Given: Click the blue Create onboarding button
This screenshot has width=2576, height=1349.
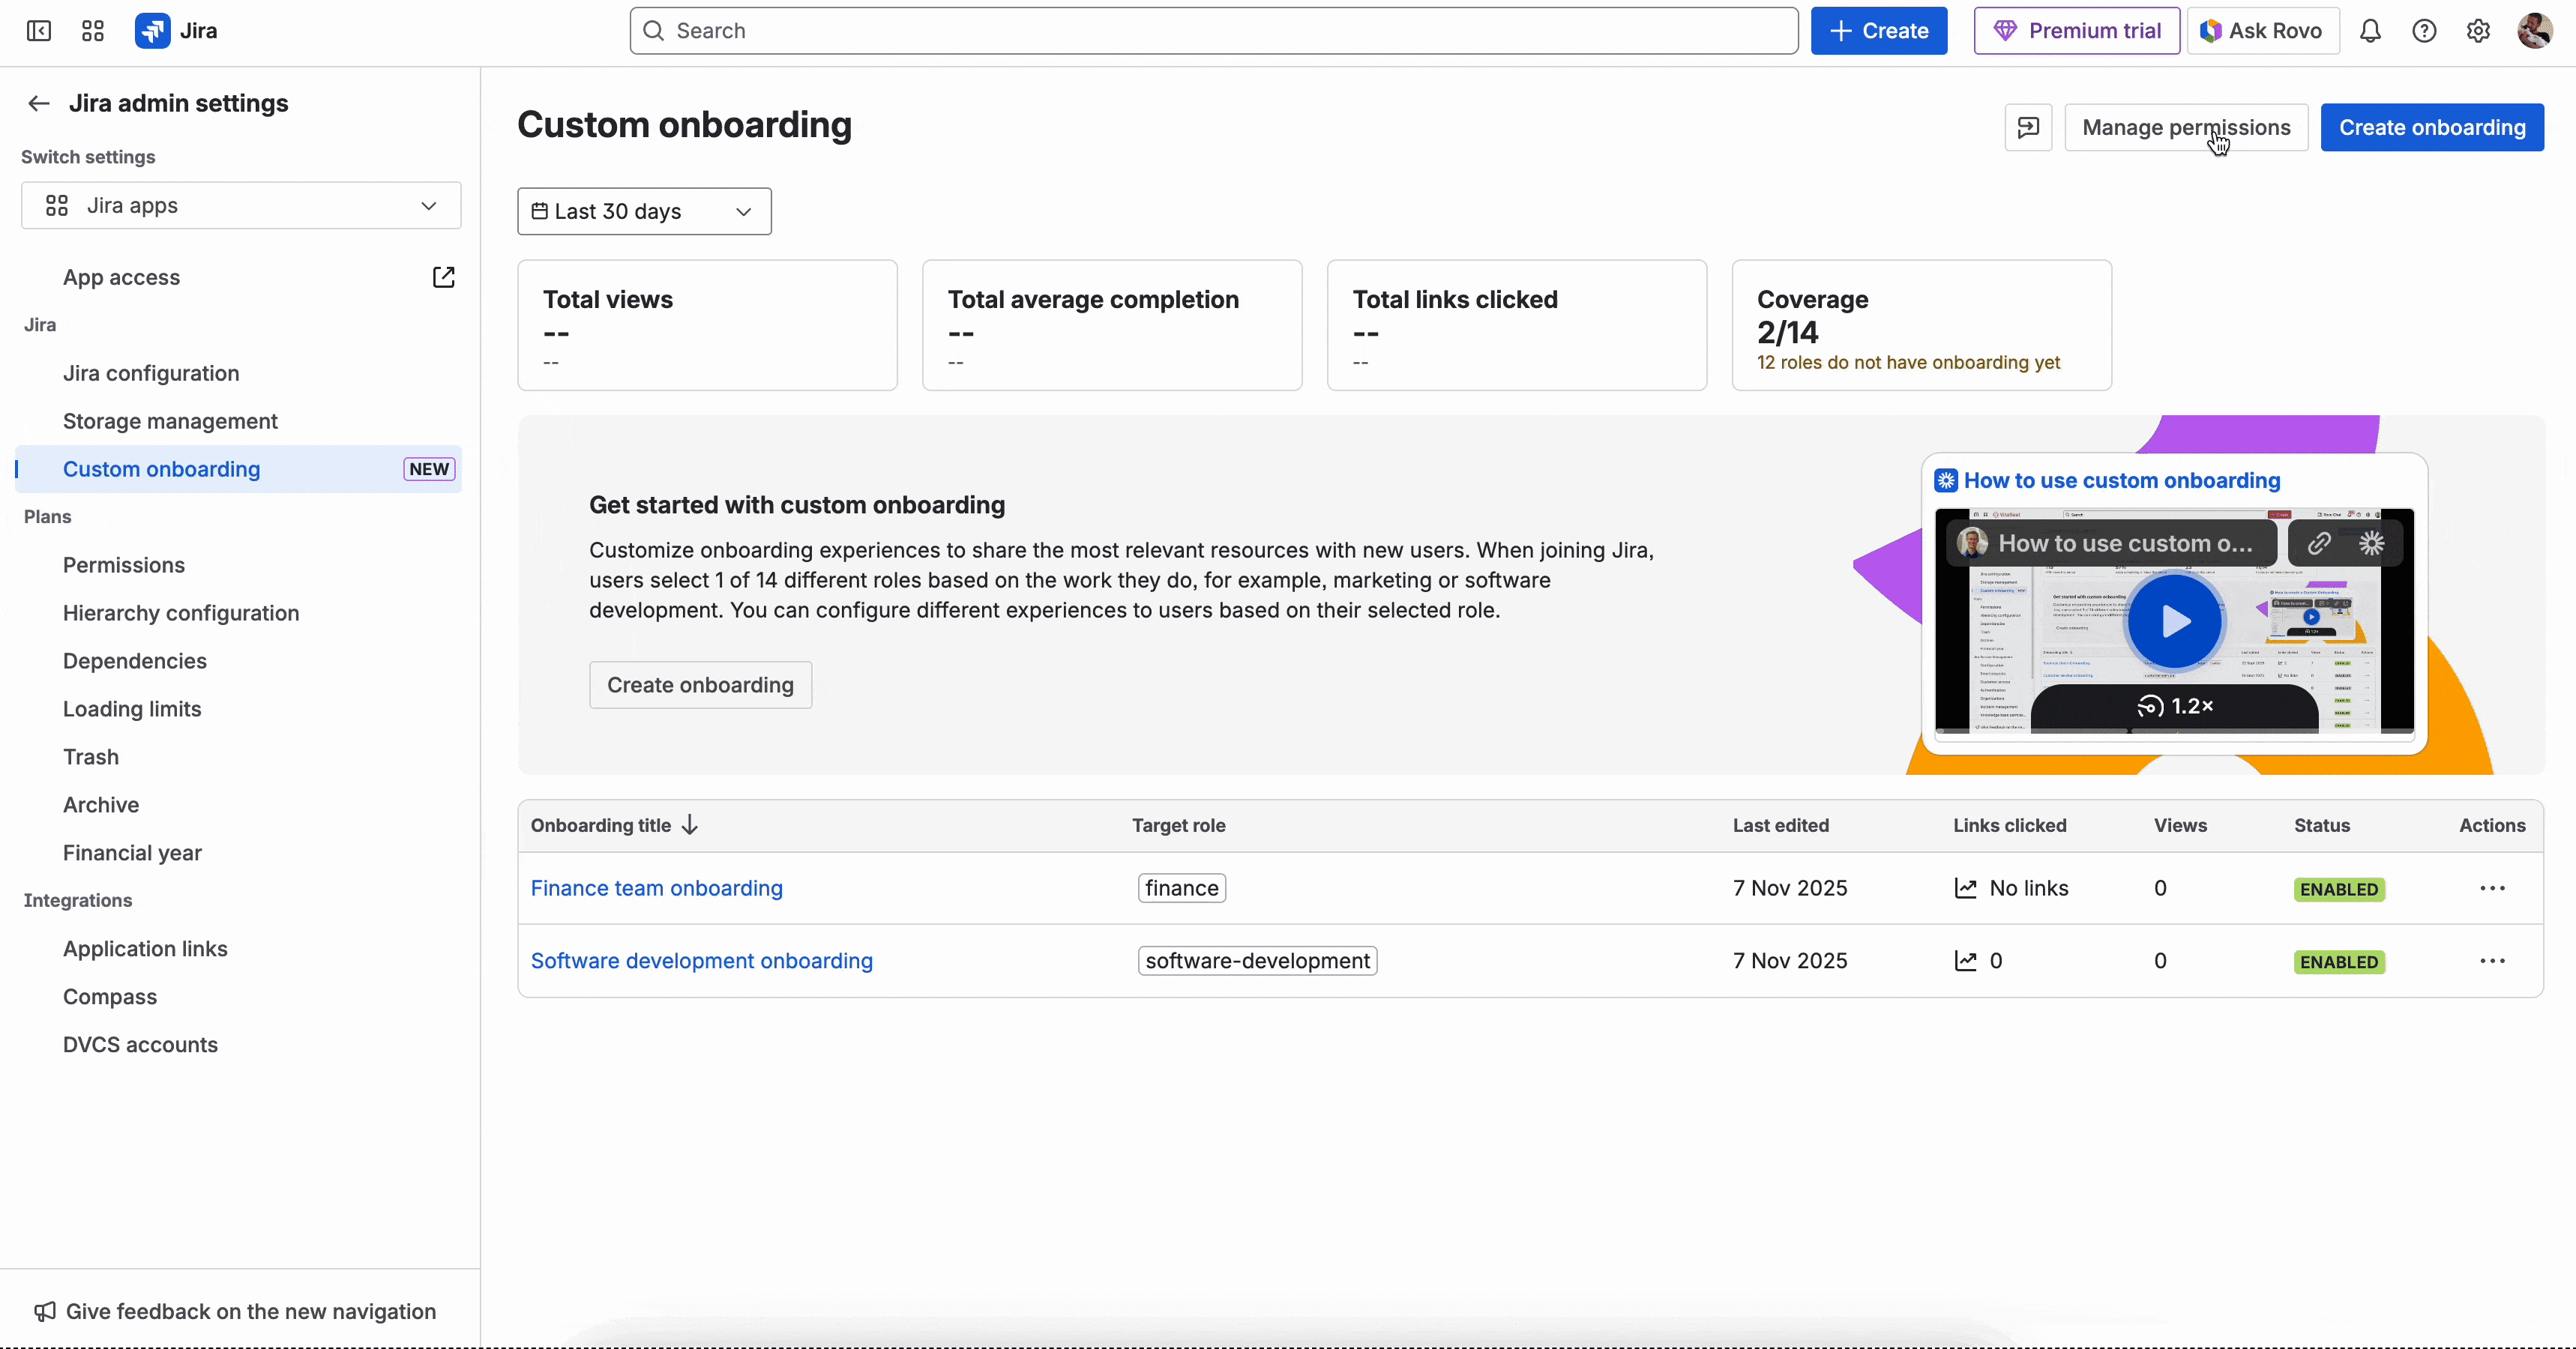Looking at the screenshot, I should 2432,127.
